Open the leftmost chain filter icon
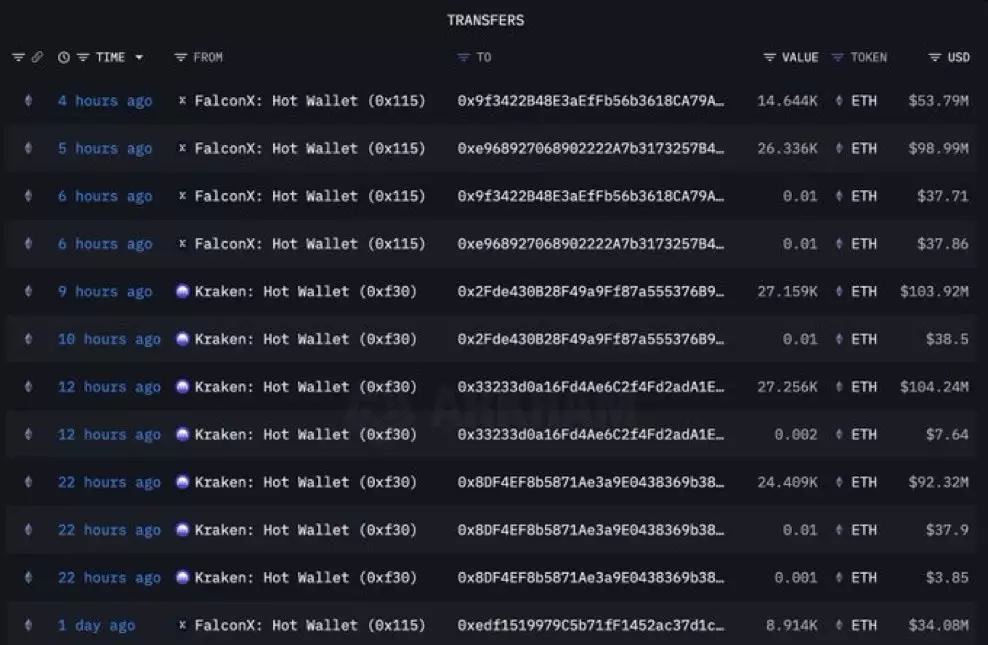This screenshot has height=645, width=988. coord(18,58)
